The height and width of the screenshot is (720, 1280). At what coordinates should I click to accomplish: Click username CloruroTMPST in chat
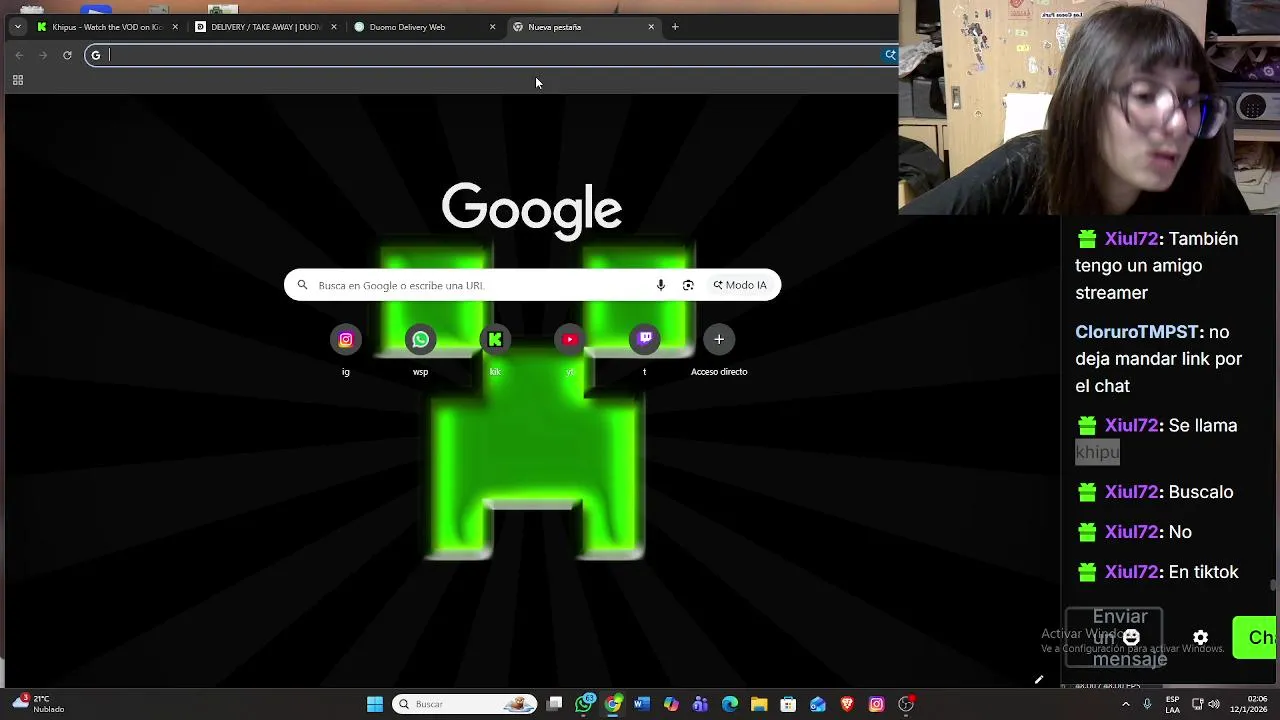pyautogui.click(x=1137, y=332)
